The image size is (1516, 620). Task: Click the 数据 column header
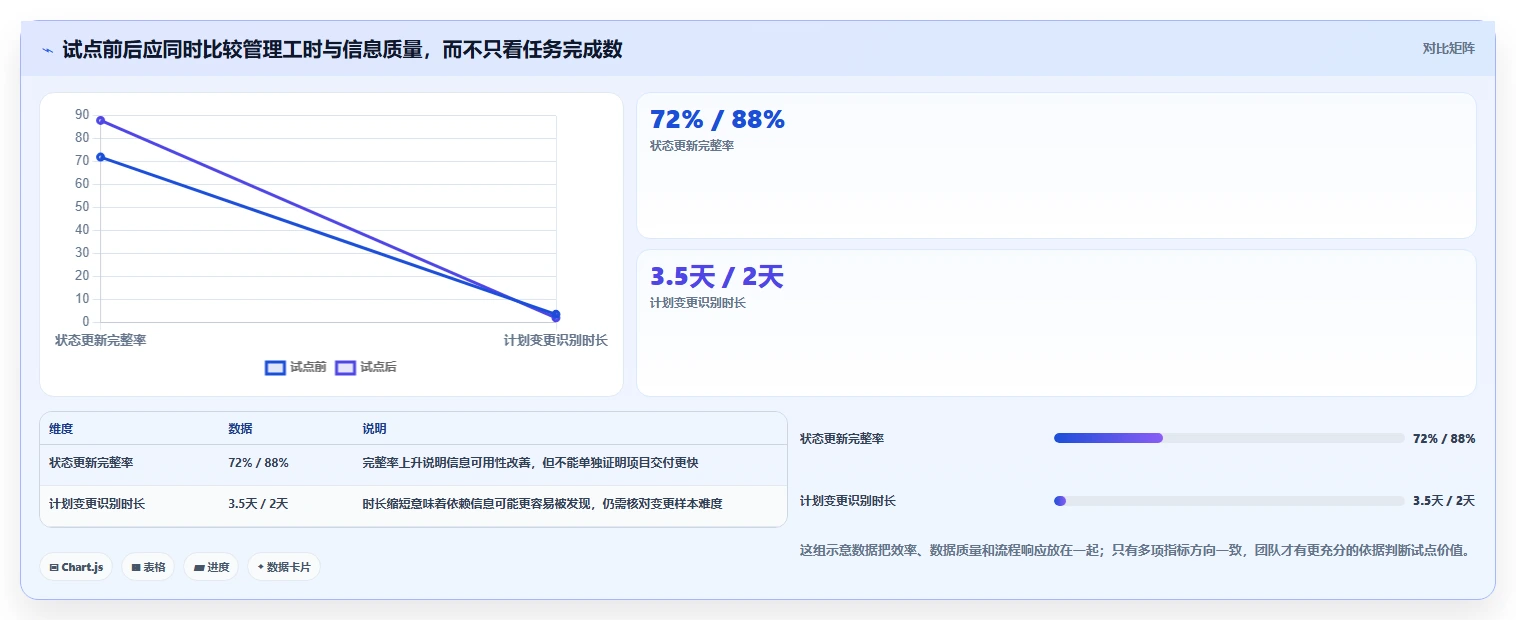click(x=240, y=429)
